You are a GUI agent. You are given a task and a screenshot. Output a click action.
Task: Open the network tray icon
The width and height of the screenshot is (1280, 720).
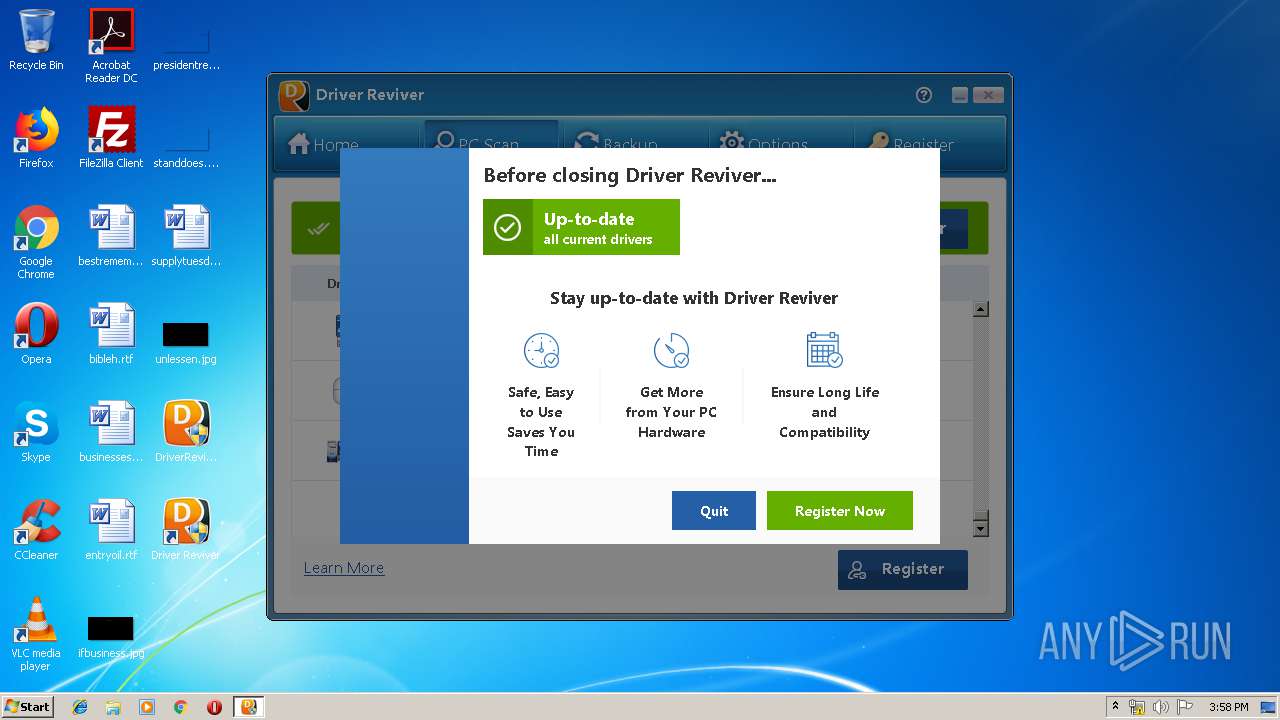(x=1137, y=707)
